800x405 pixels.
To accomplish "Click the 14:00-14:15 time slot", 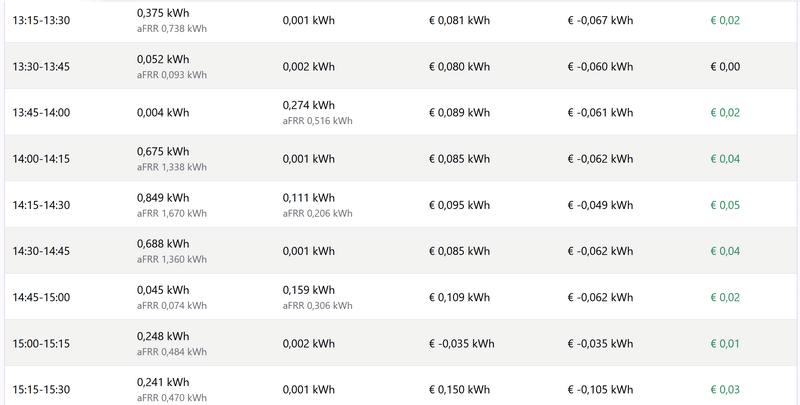I will pos(41,159).
